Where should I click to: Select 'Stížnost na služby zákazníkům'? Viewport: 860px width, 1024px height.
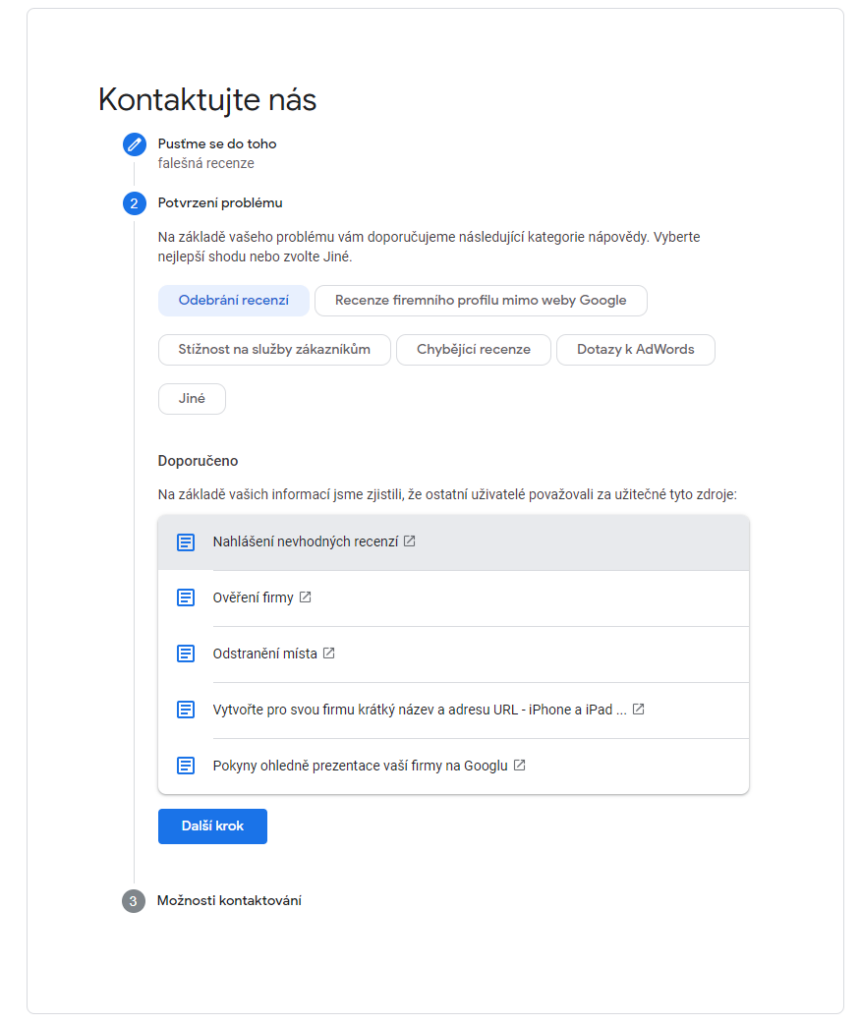point(273,349)
